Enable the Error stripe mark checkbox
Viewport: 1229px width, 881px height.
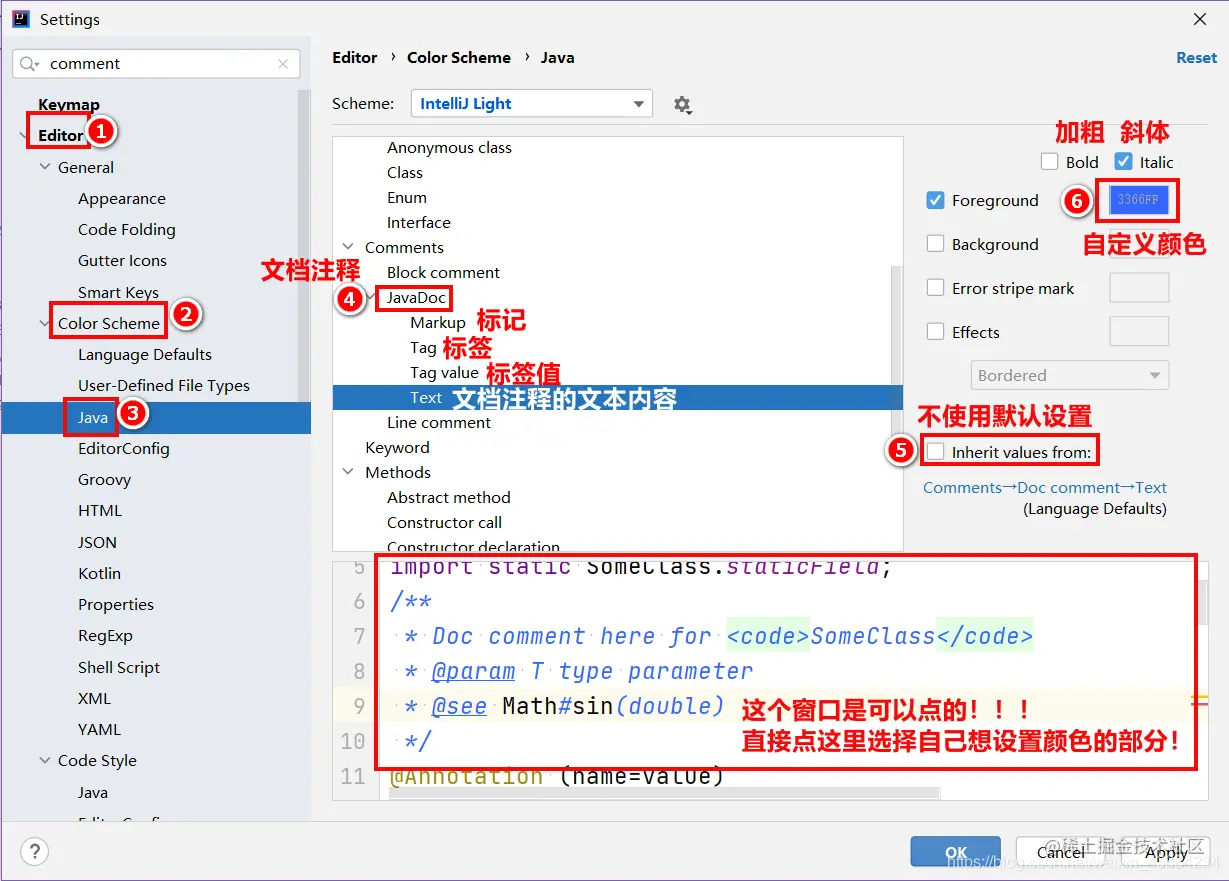tap(935, 288)
